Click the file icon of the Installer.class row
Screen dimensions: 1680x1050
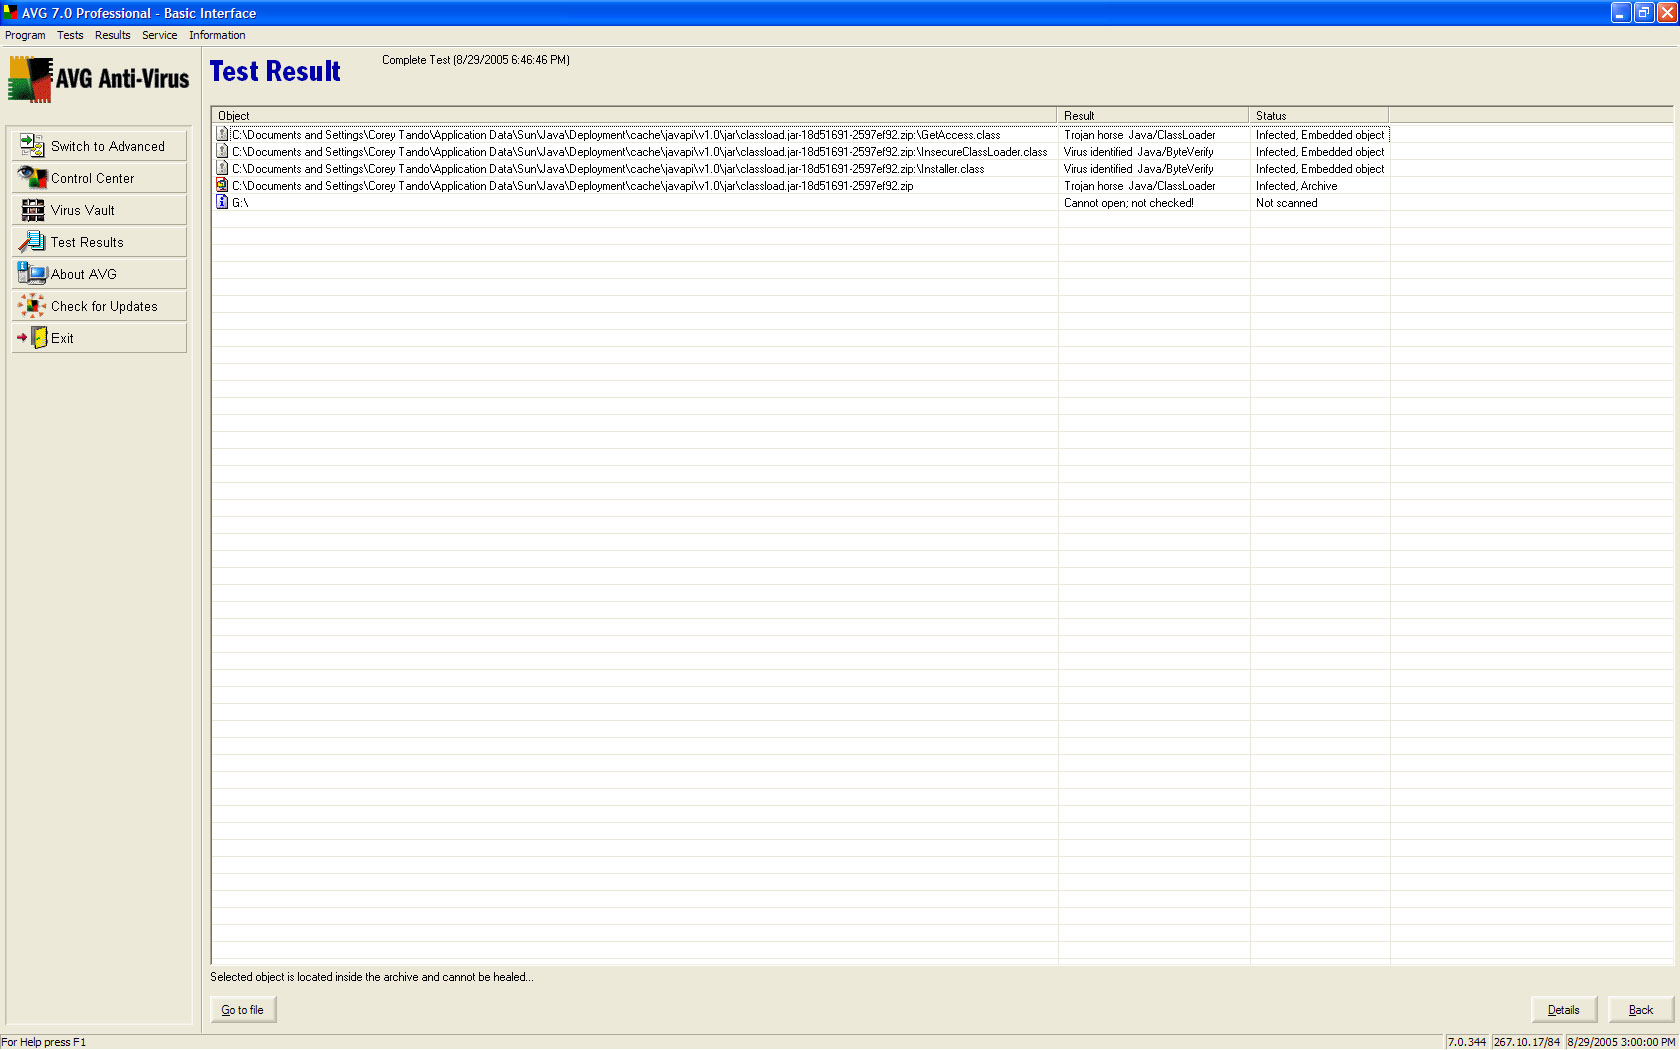pos(222,168)
